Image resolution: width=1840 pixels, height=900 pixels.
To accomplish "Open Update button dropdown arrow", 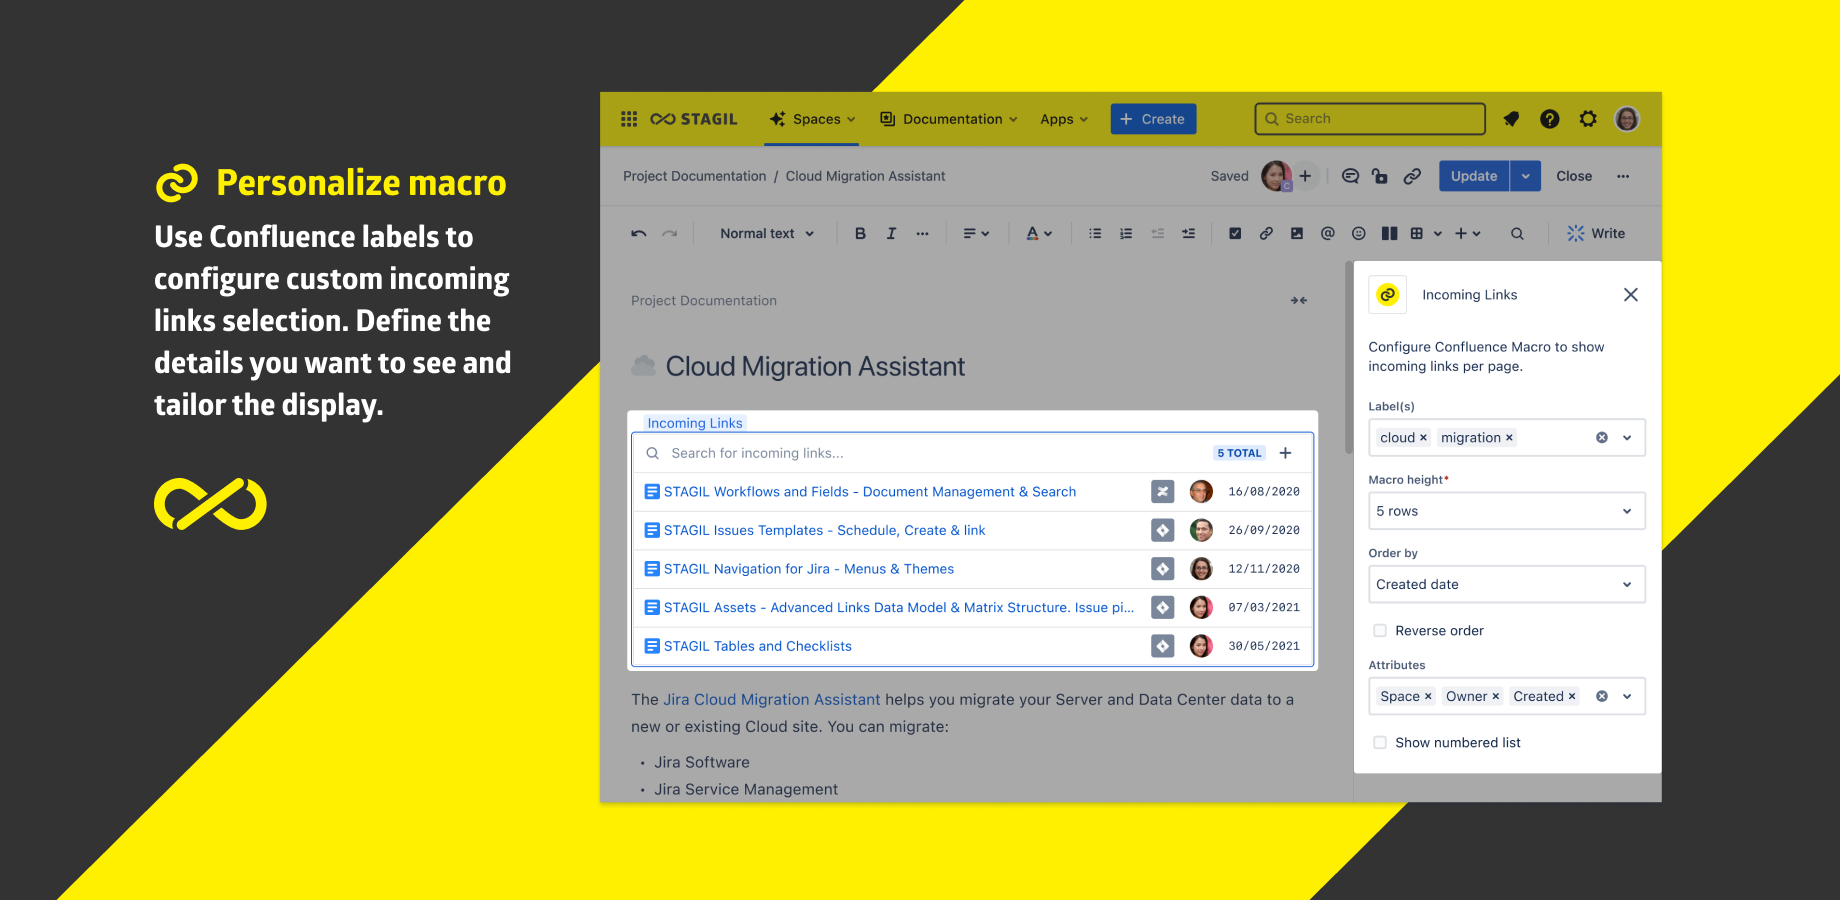I will 1525,176.
